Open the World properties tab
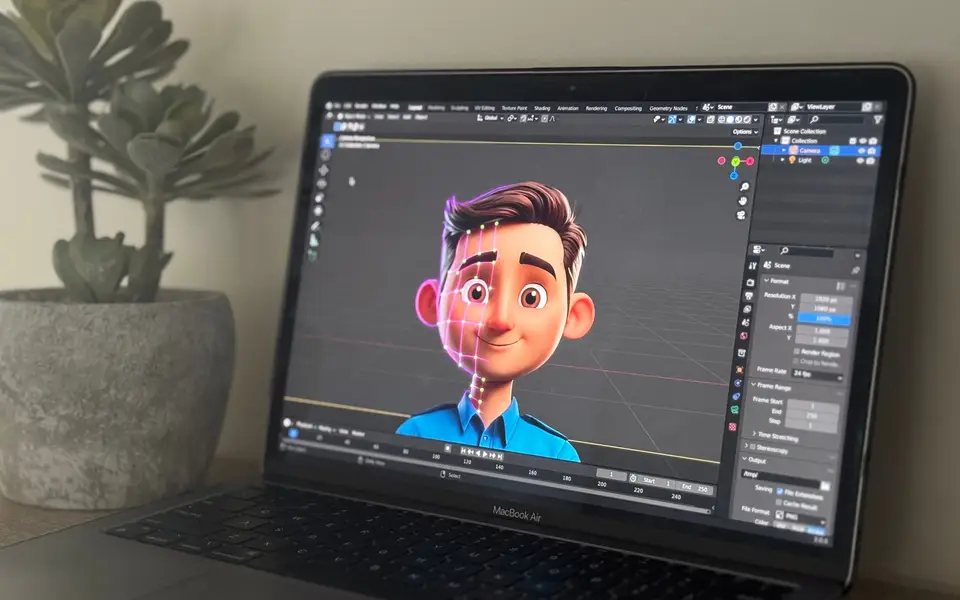Viewport: 960px width, 600px height. (x=743, y=336)
